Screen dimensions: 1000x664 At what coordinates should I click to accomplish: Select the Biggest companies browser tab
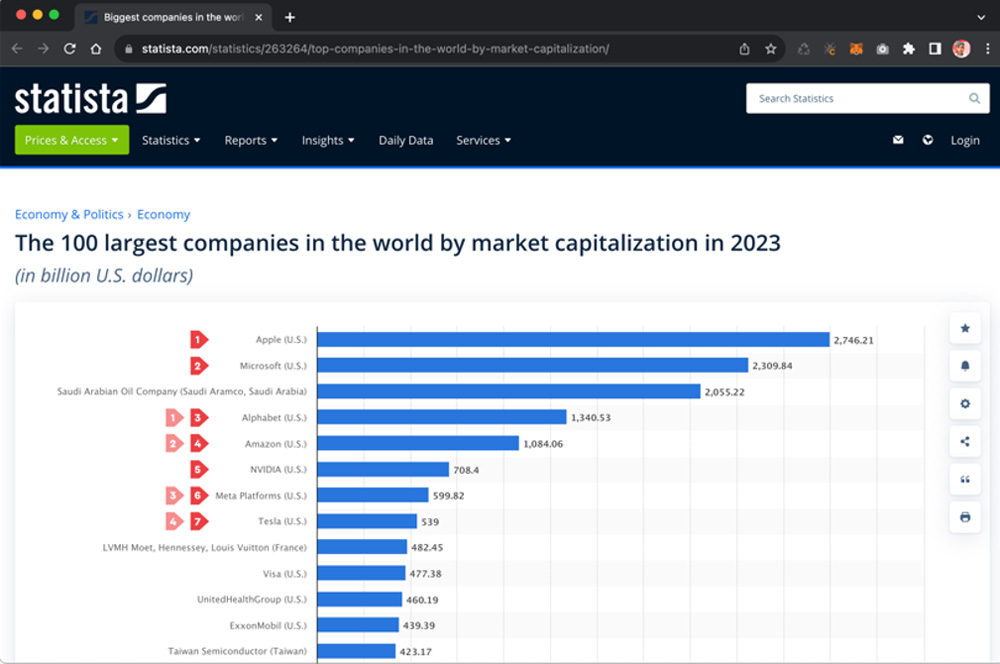tap(173, 17)
